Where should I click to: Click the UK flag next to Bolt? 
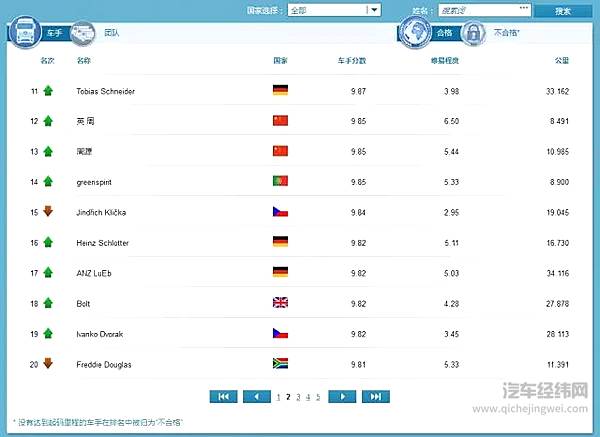(280, 303)
